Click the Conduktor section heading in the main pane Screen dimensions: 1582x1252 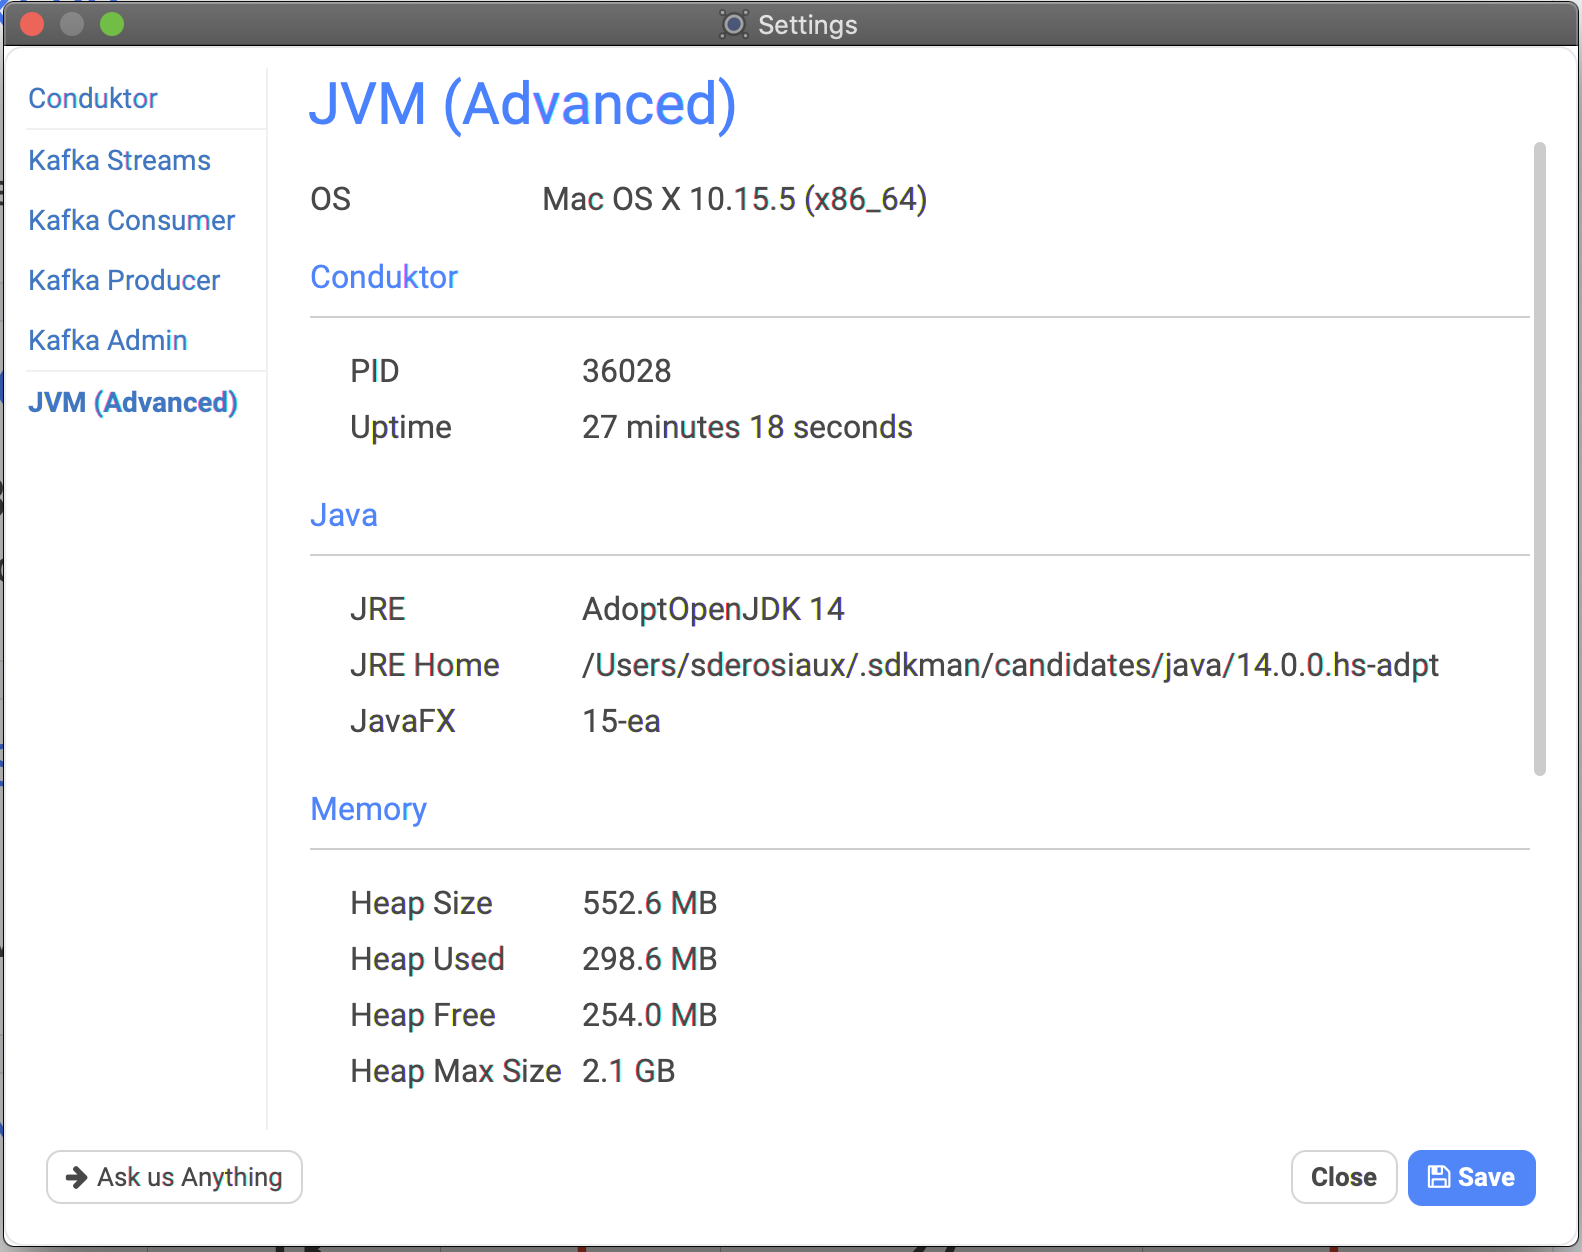(x=384, y=277)
